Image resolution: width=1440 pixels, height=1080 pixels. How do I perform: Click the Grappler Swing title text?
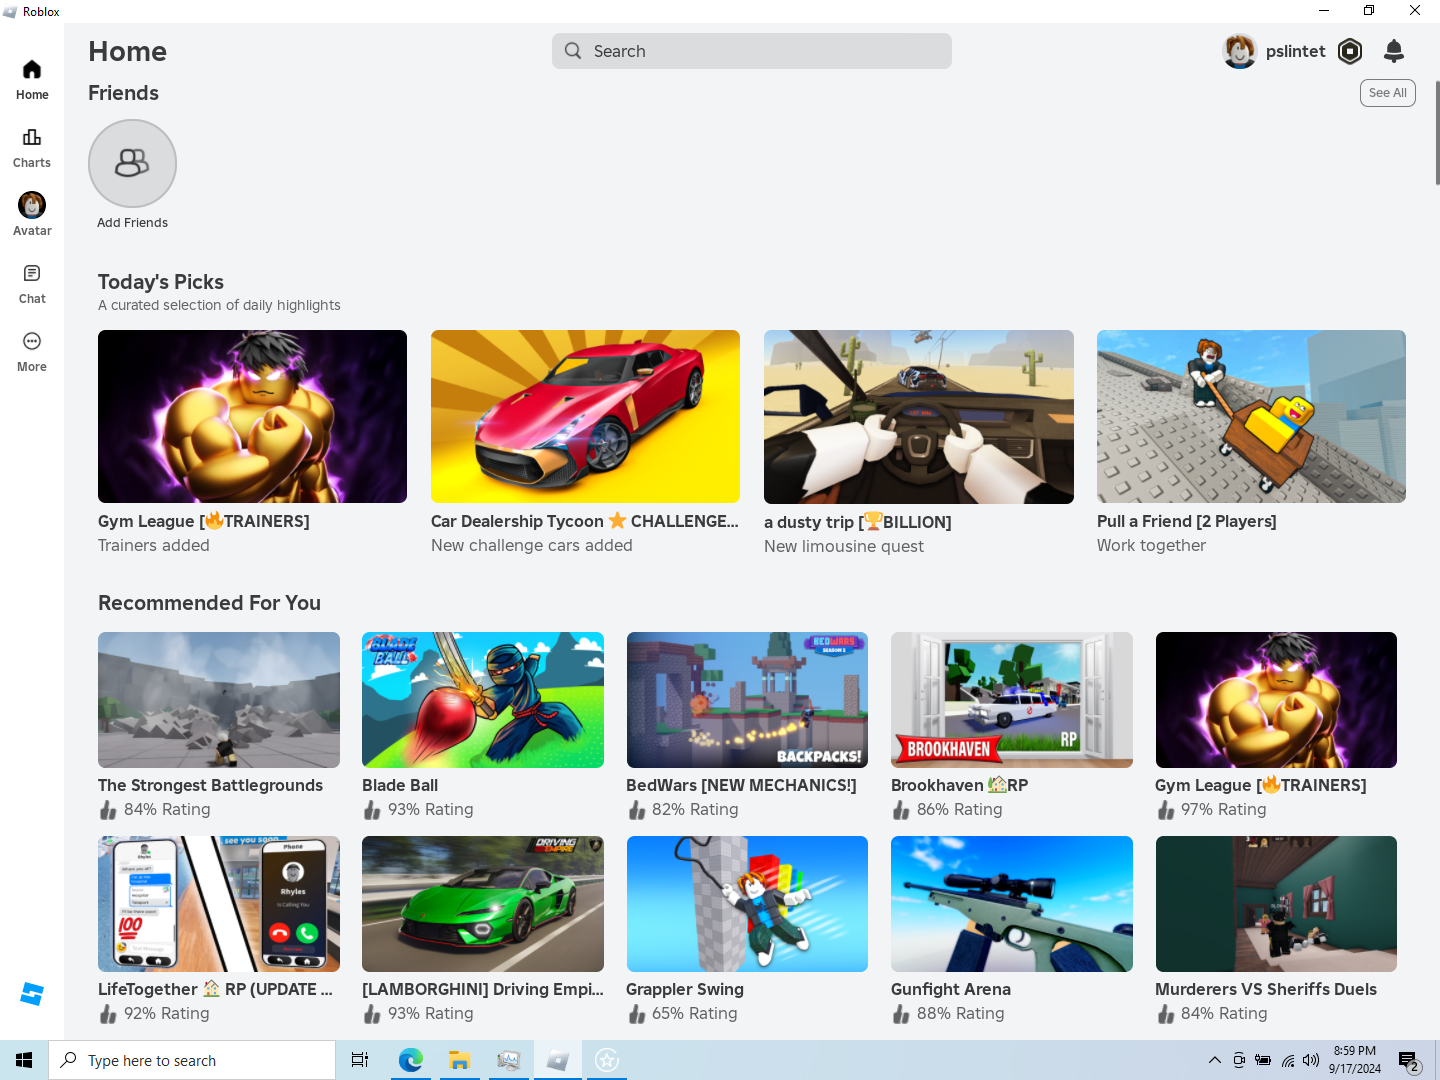[x=685, y=989]
